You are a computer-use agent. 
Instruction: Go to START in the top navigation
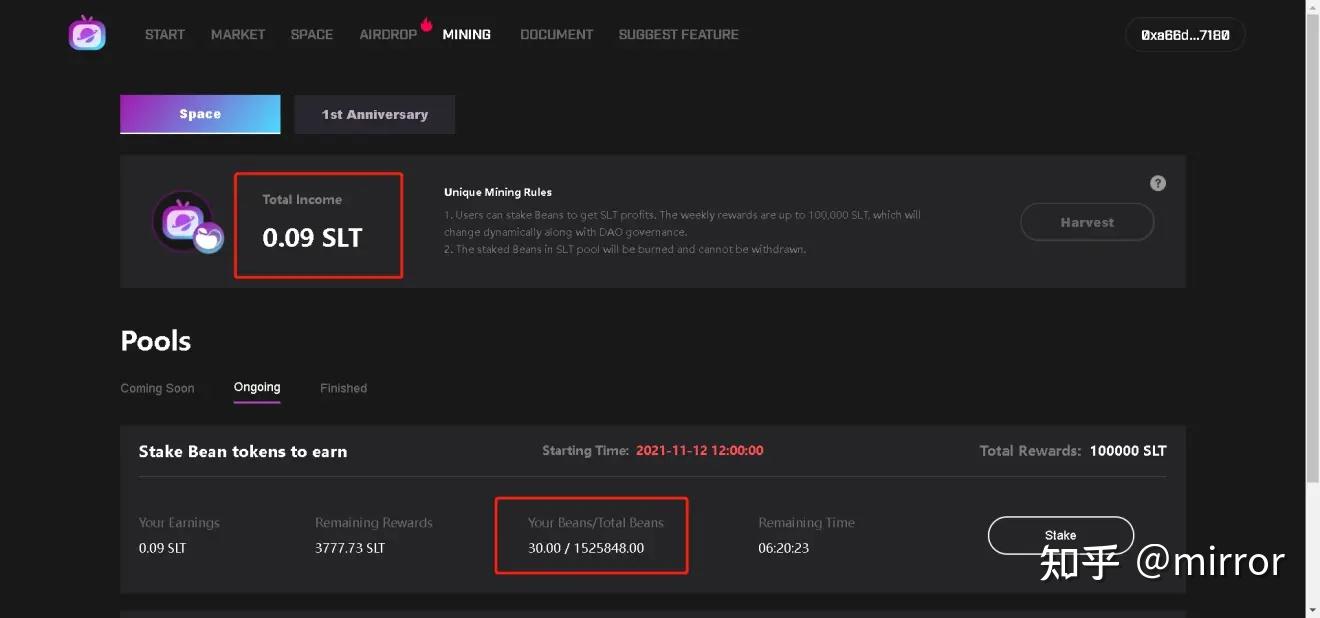(x=165, y=34)
